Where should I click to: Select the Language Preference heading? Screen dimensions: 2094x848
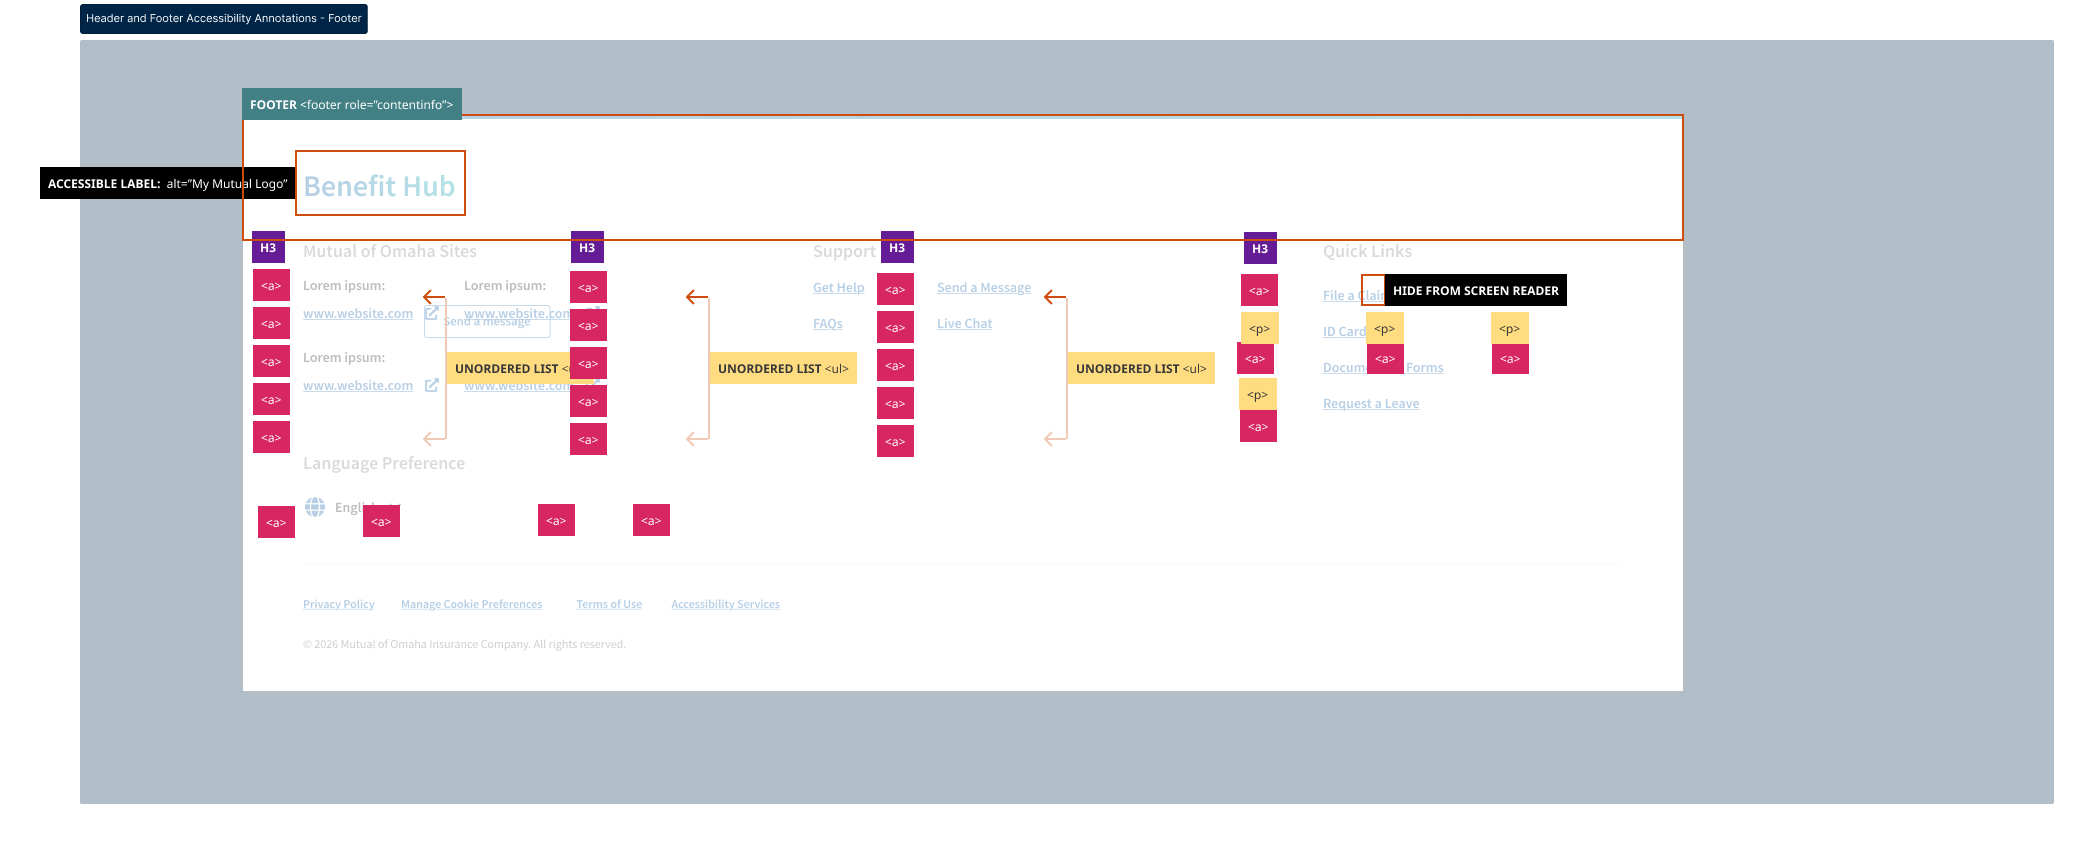tap(384, 463)
